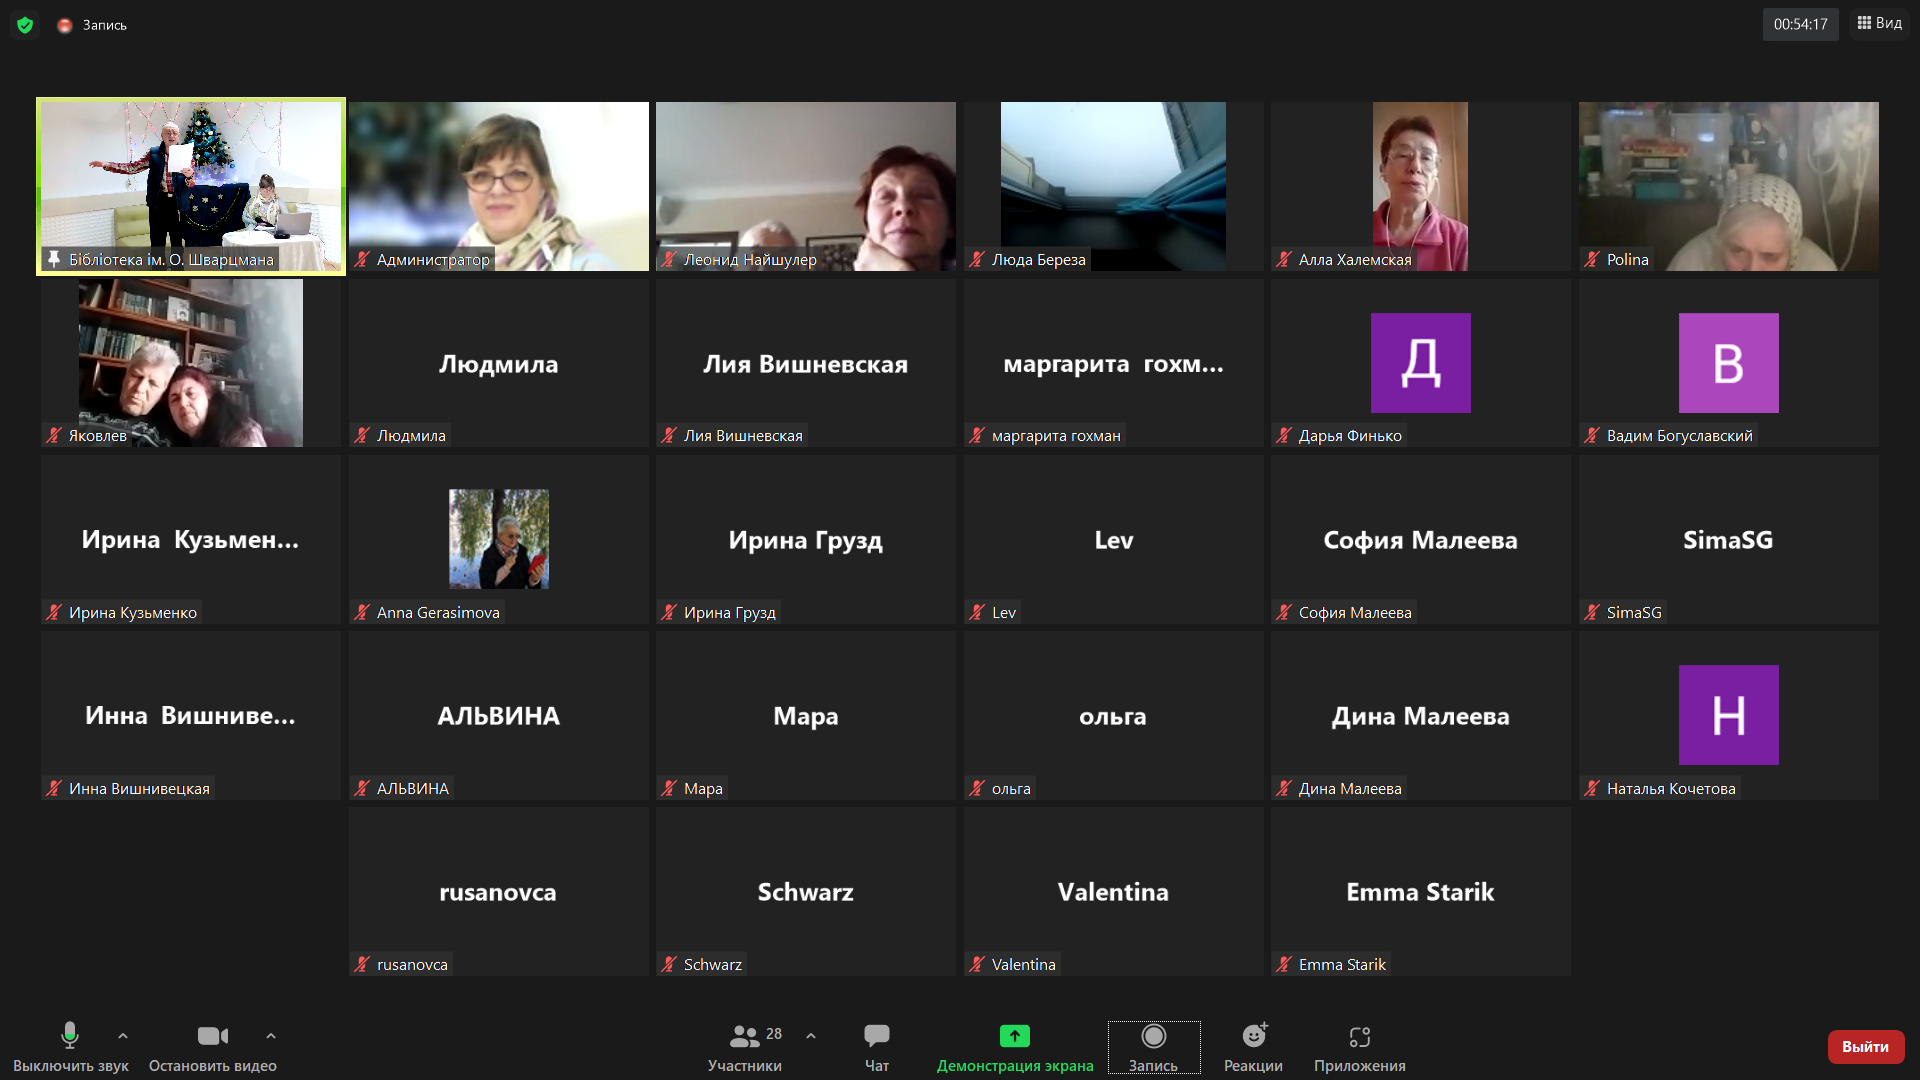Click the pin icon on Бібліотека tile
Viewport: 1920px width, 1080px height.
tap(54, 259)
